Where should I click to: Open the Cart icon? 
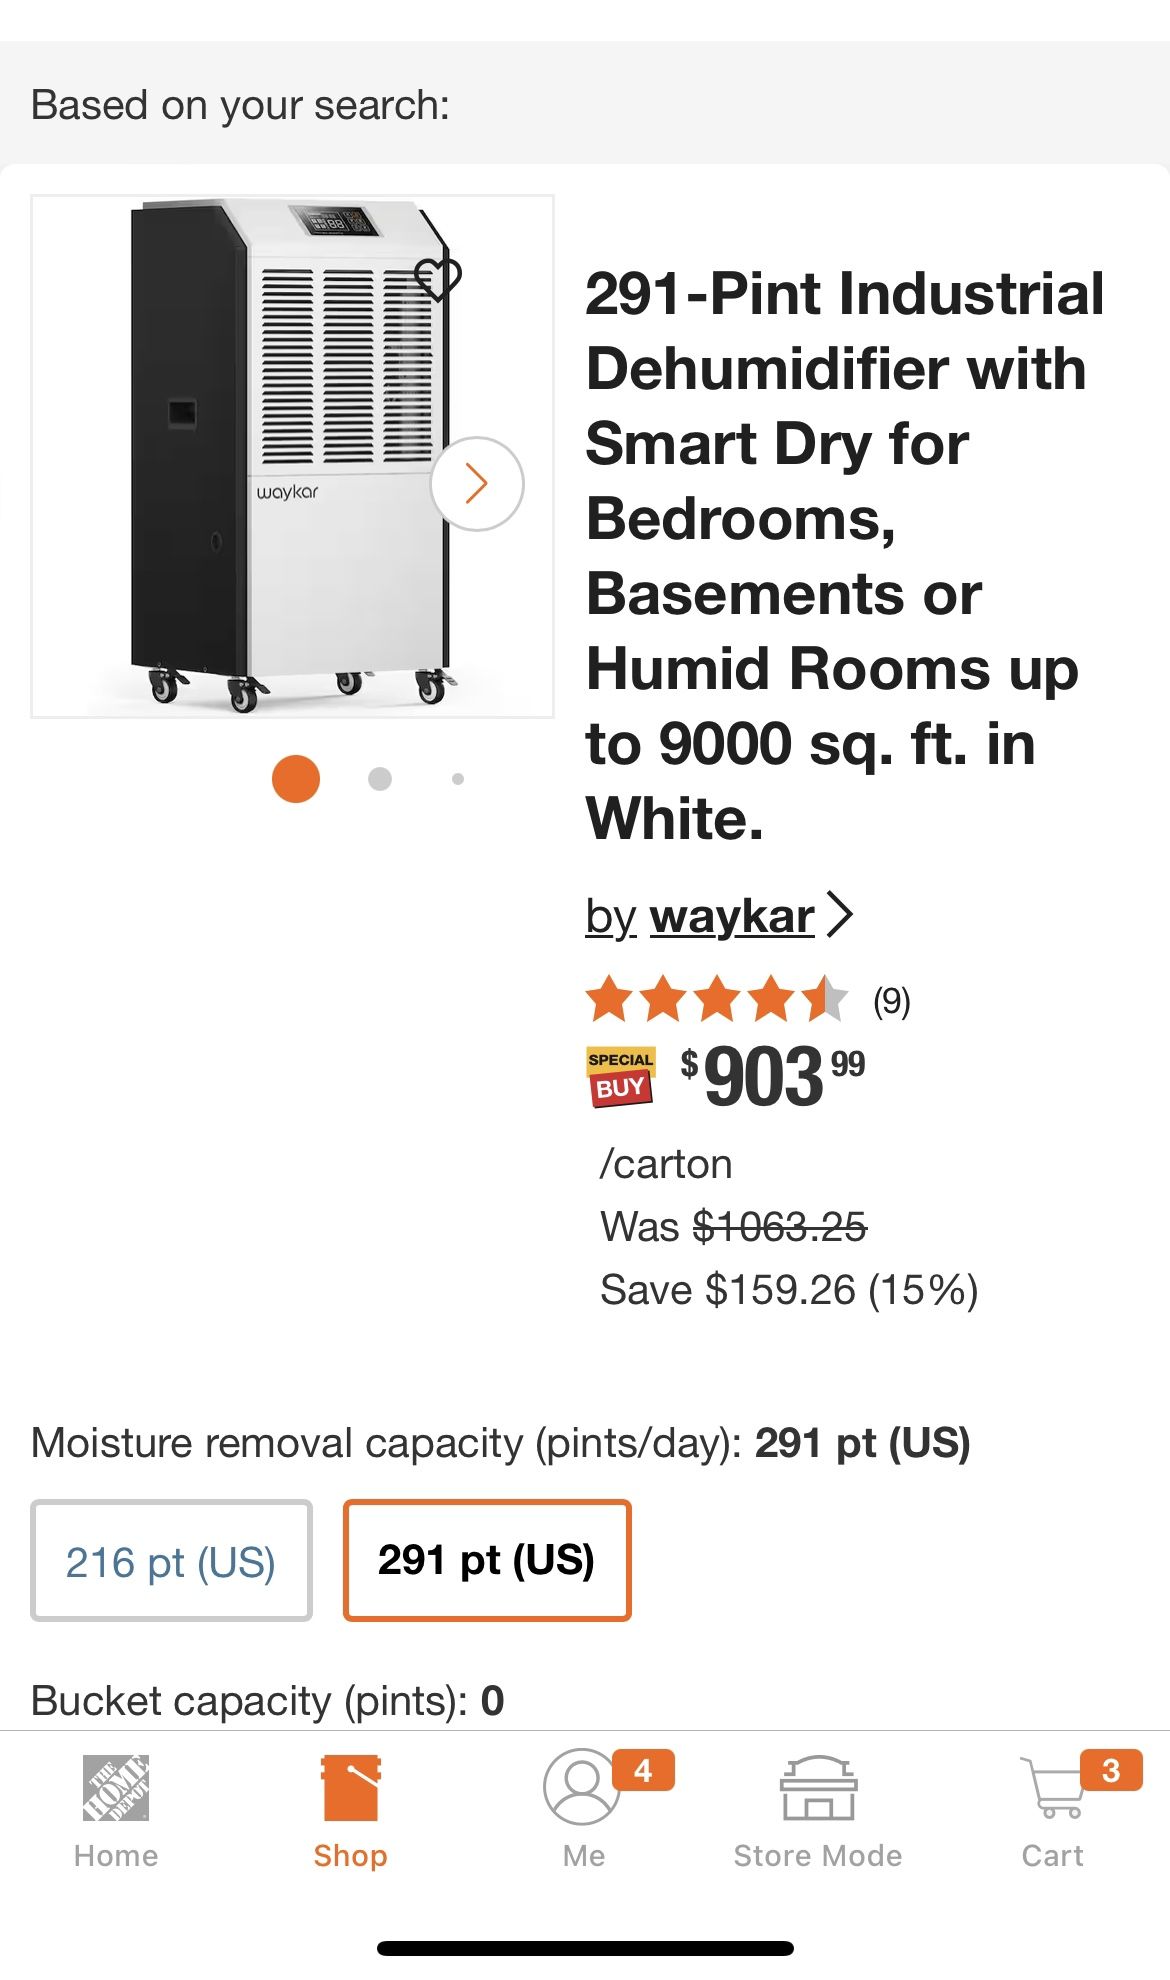tap(1051, 1790)
